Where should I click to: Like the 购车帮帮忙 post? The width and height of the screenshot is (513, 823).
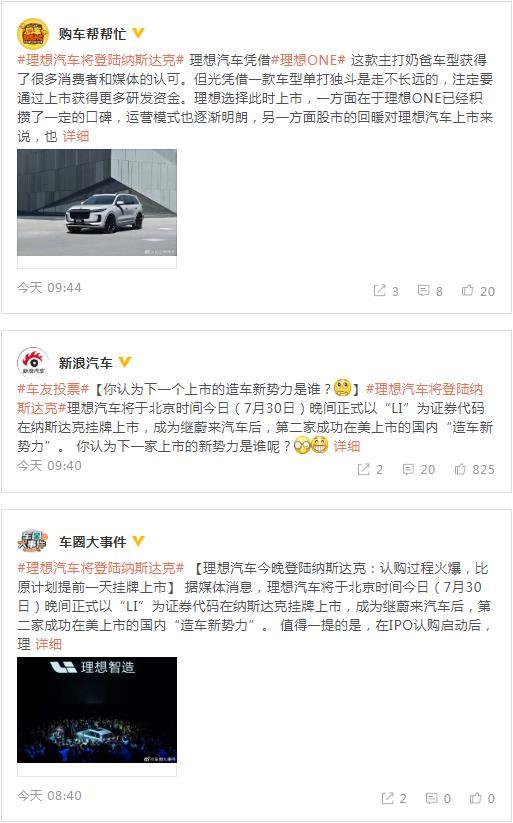point(478,291)
